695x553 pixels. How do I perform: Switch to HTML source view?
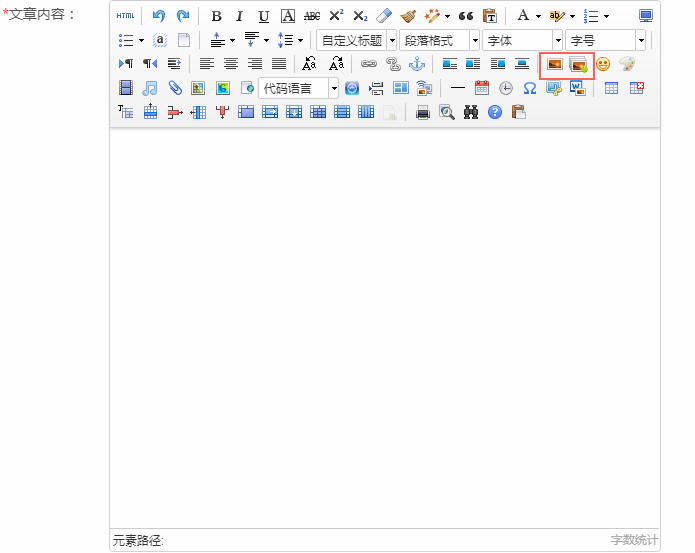click(x=125, y=16)
